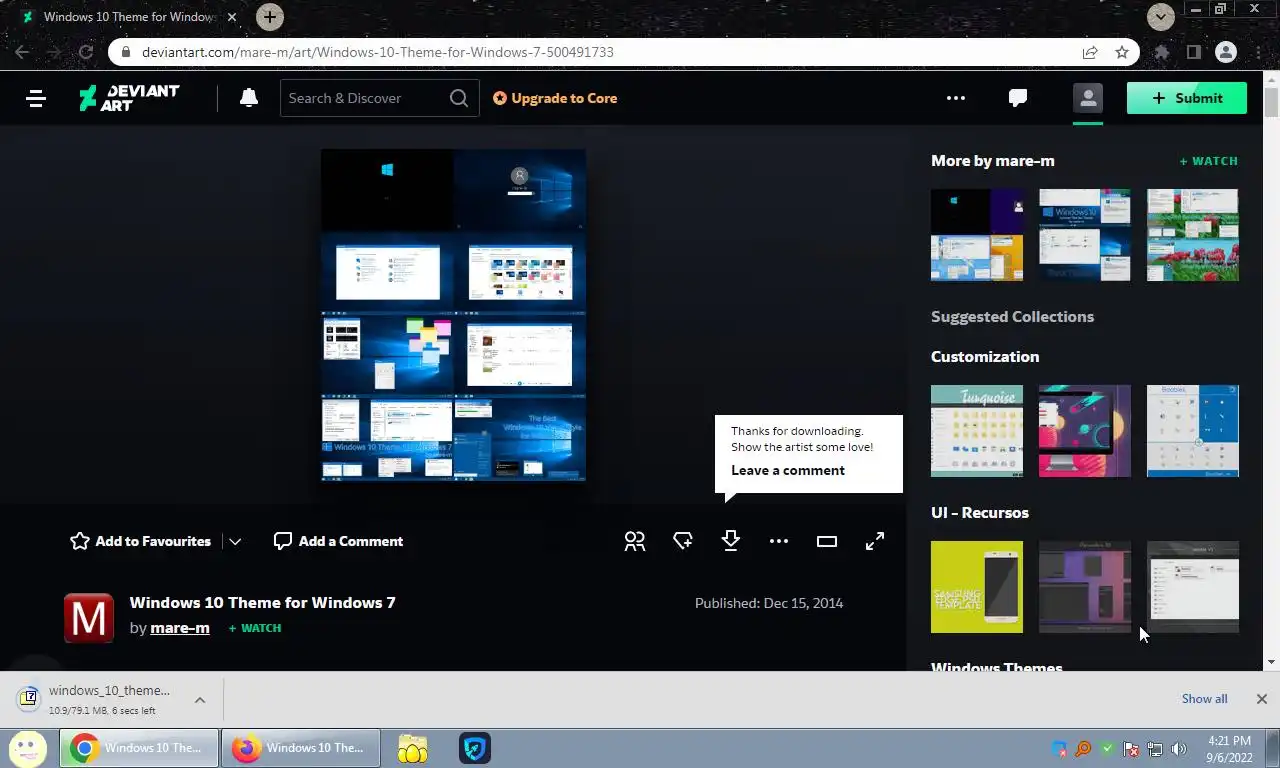The height and width of the screenshot is (768, 1280).
Task: Reload the page in Chrome
Action: 86,52
